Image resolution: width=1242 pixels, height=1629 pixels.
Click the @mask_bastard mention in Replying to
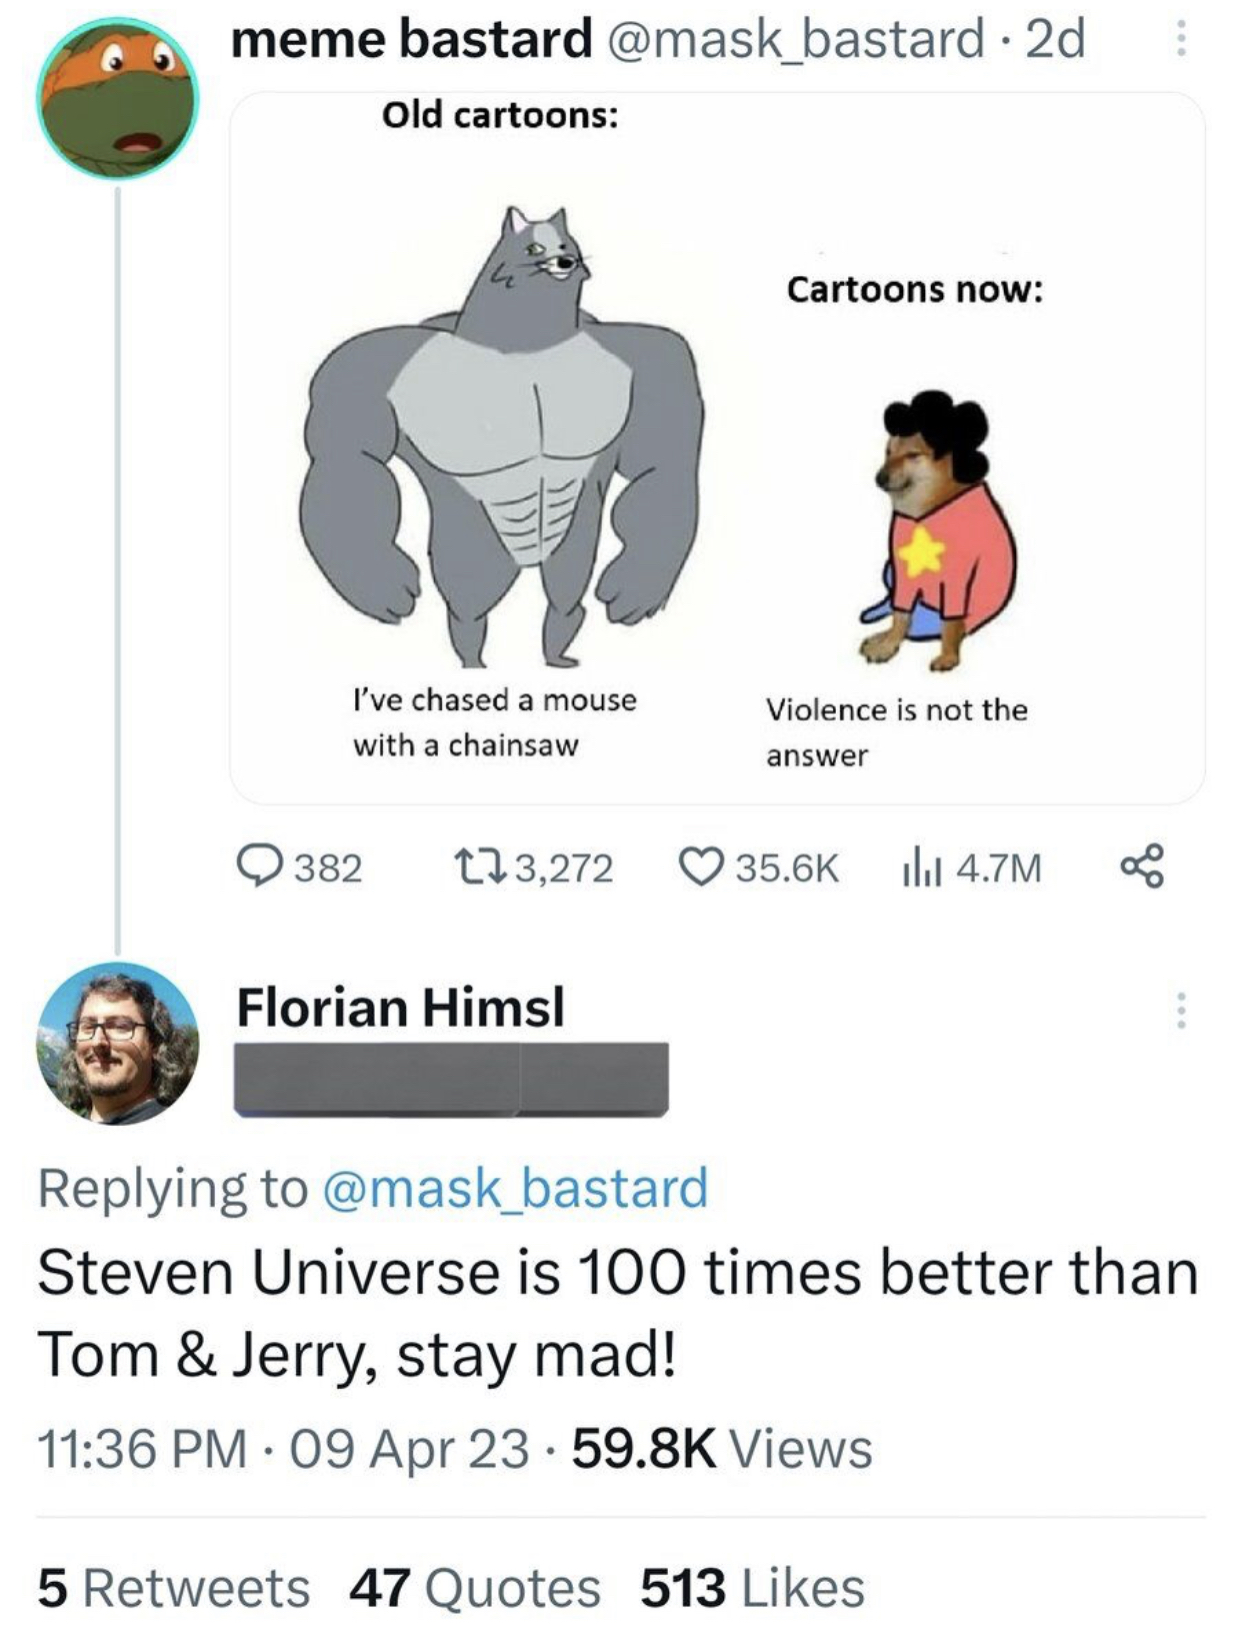click(x=515, y=1187)
